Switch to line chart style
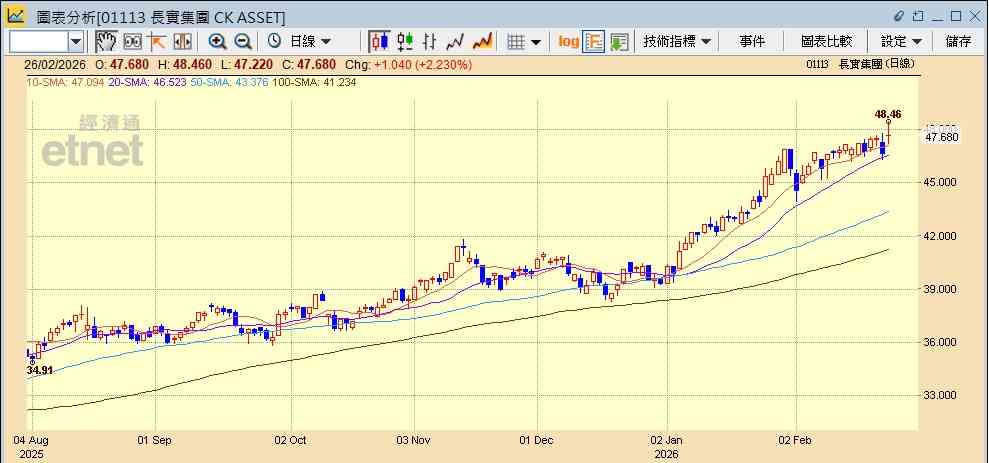Viewport: 989px width, 463px height. 455,42
